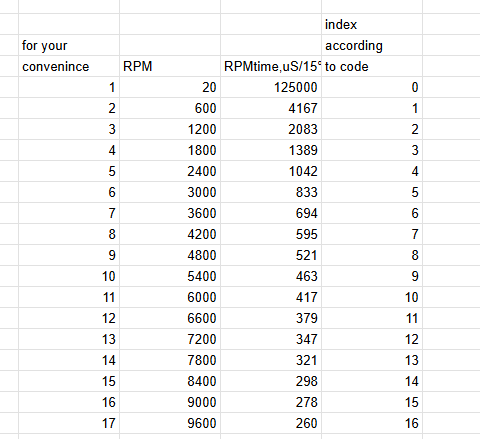480x439 pixels.
Task: Select the cell with value 833
Action: click(271, 192)
